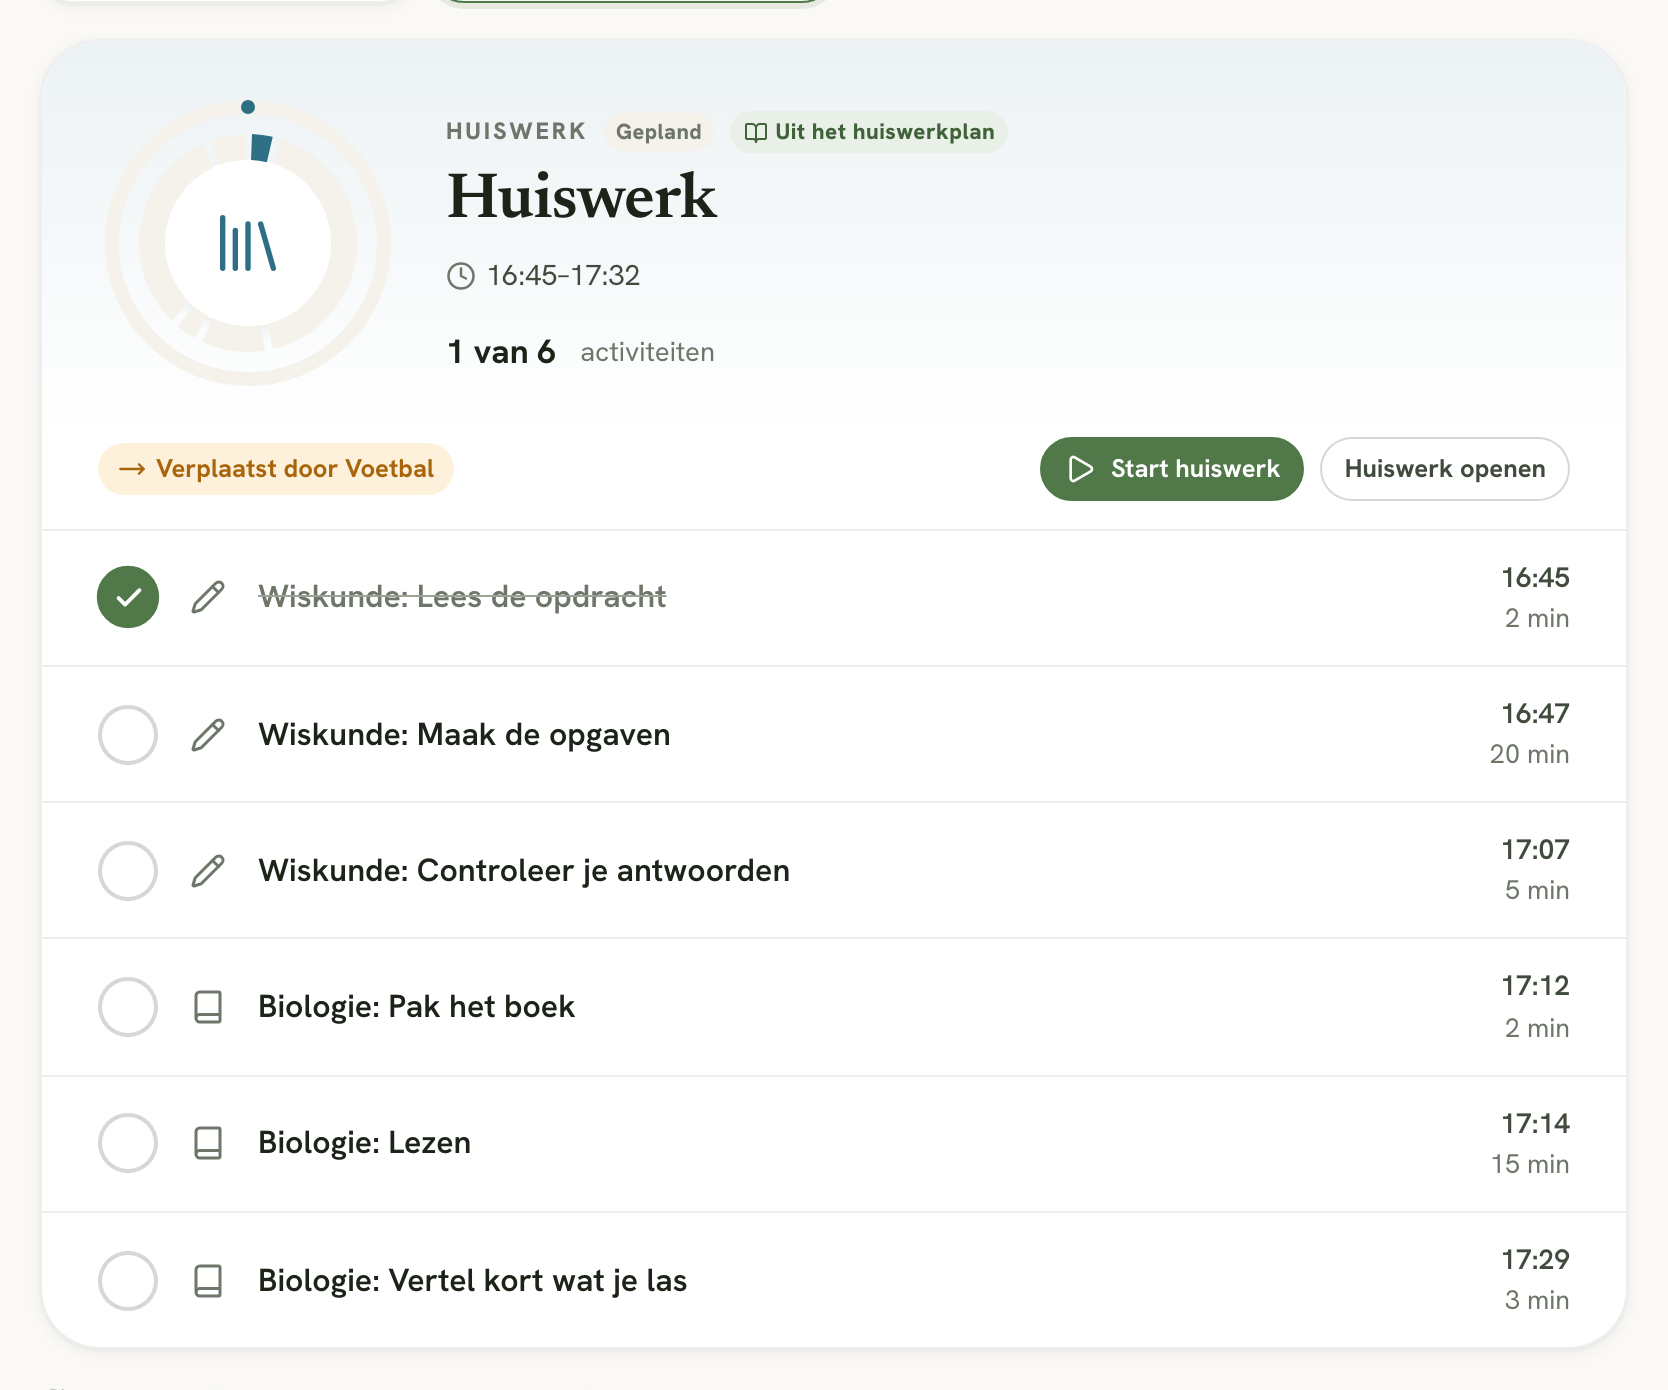Click pencil icon for Maak de opgaven
This screenshot has width=1668, height=1390.
click(208, 735)
